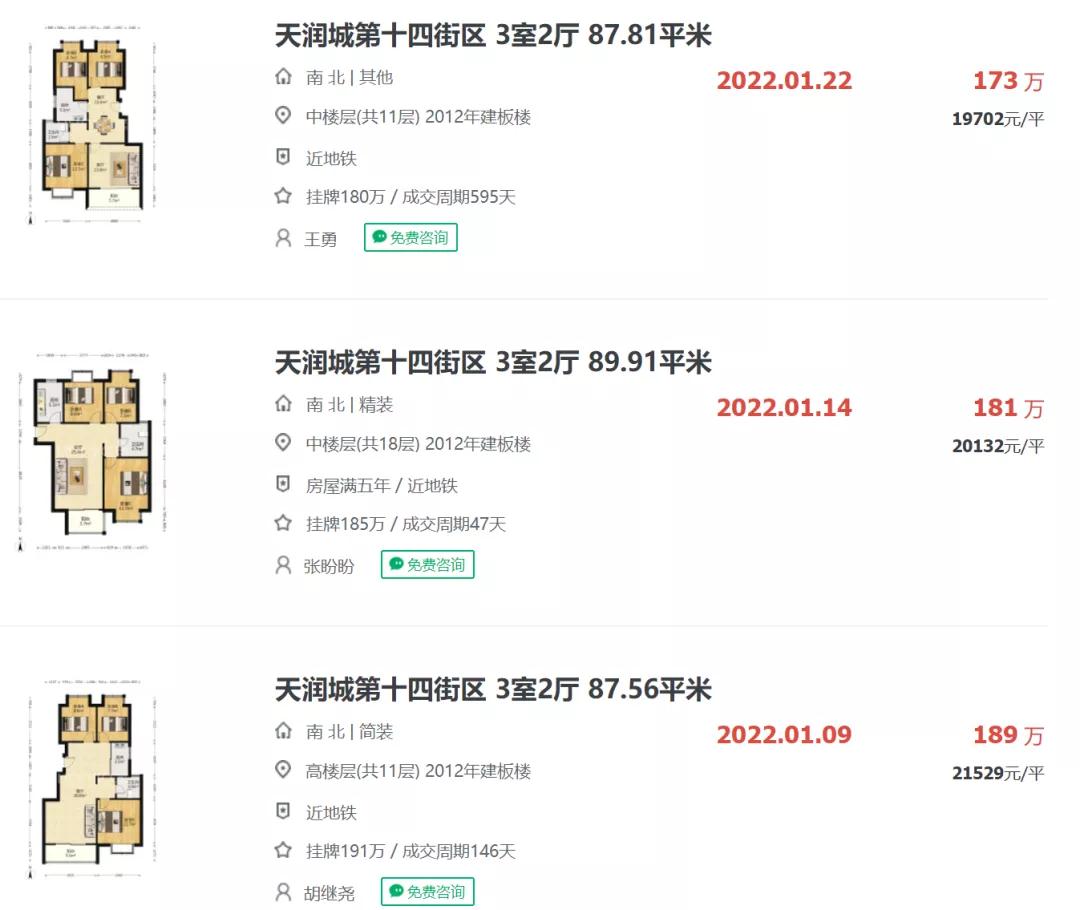Click the person icon next to 王勇
1080x910 pixels.
tap(283, 238)
